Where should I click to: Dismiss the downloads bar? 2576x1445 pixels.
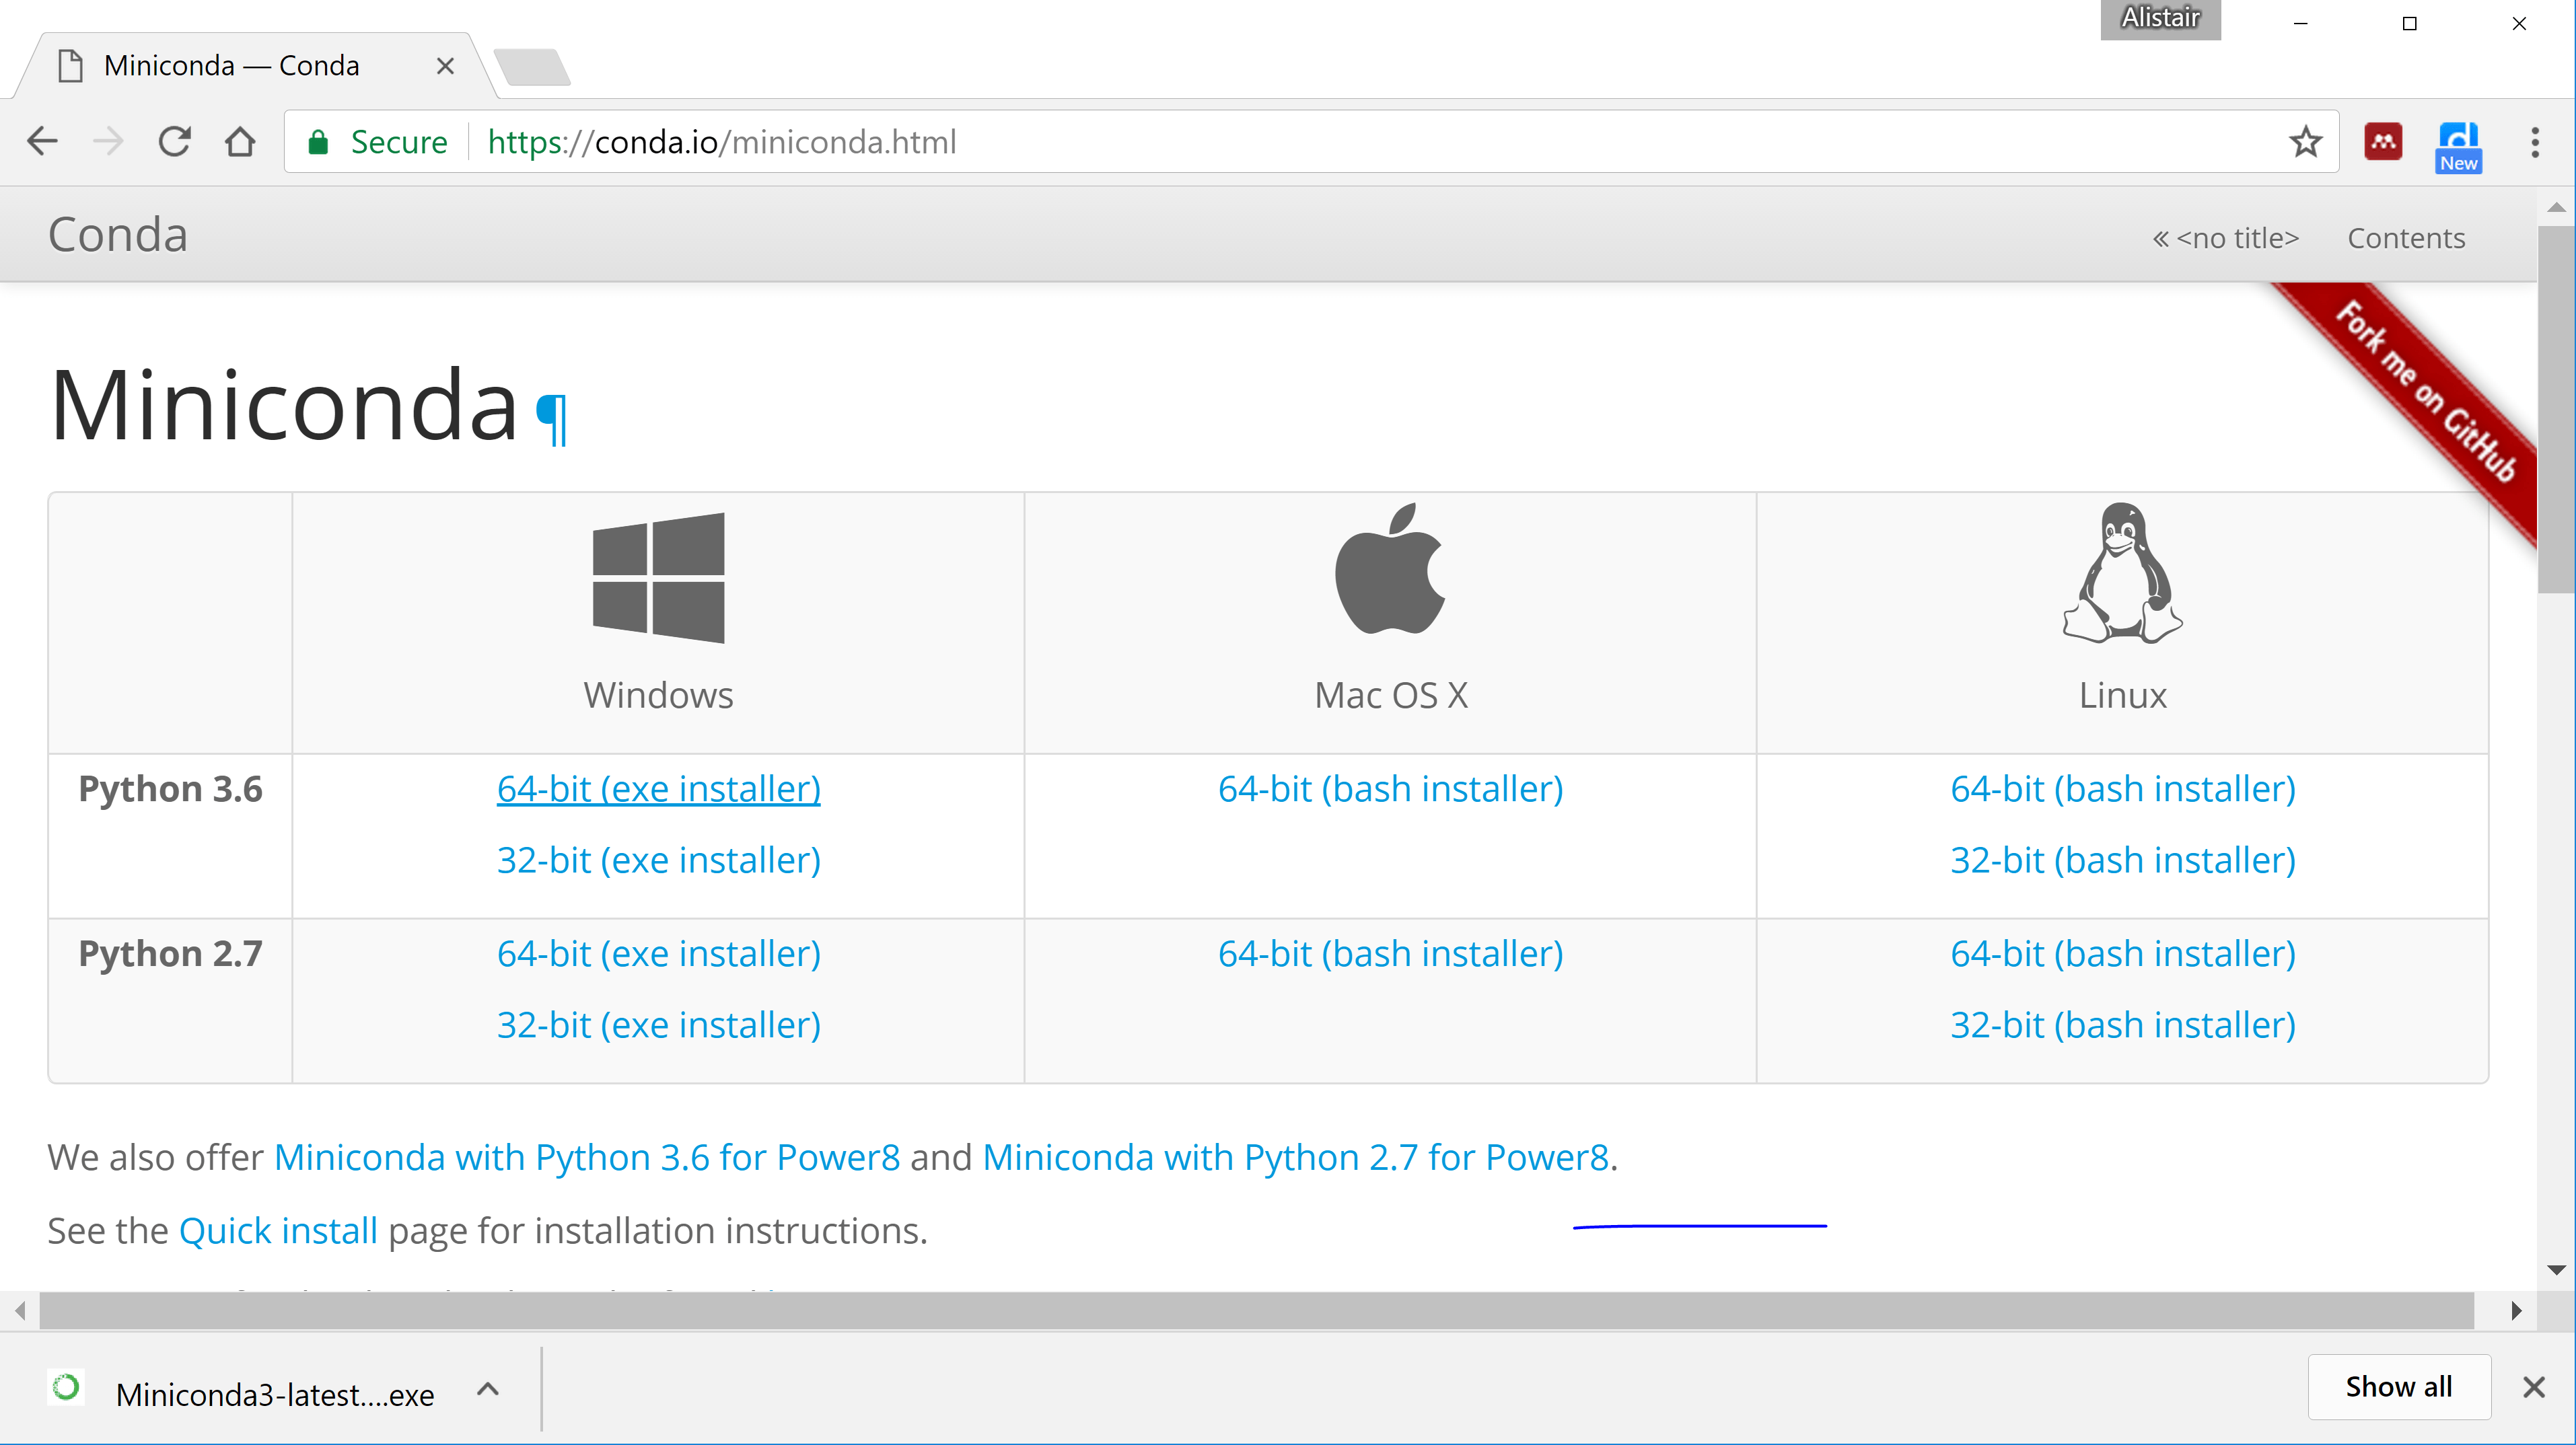pyautogui.click(x=2533, y=1387)
